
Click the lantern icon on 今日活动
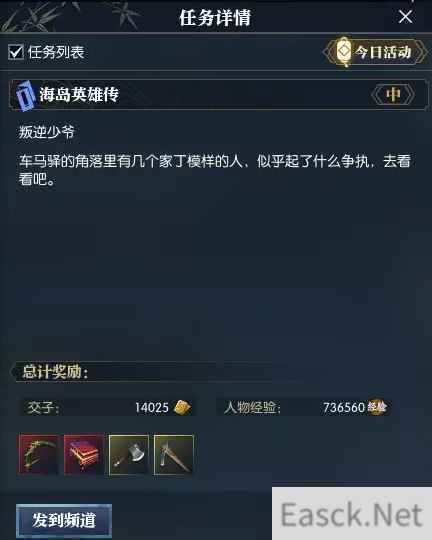tap(344, 52)
